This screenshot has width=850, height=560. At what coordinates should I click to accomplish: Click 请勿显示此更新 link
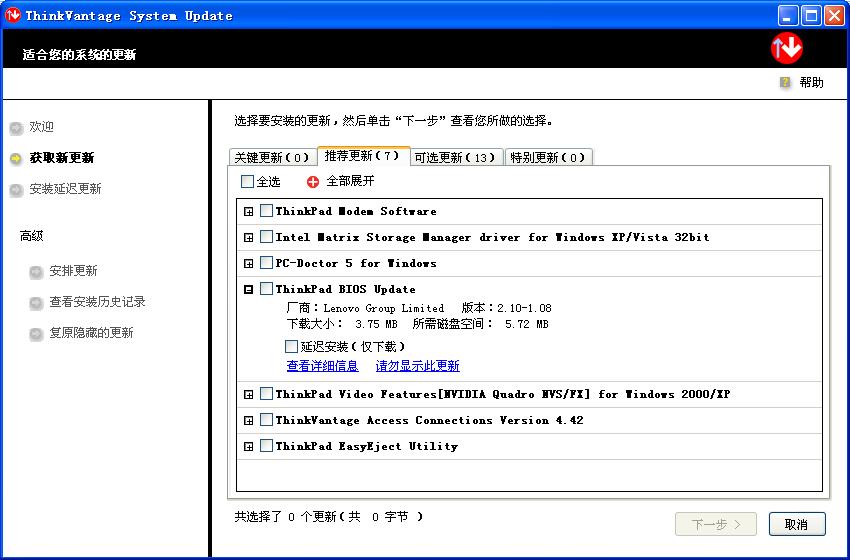click(417, 366)
